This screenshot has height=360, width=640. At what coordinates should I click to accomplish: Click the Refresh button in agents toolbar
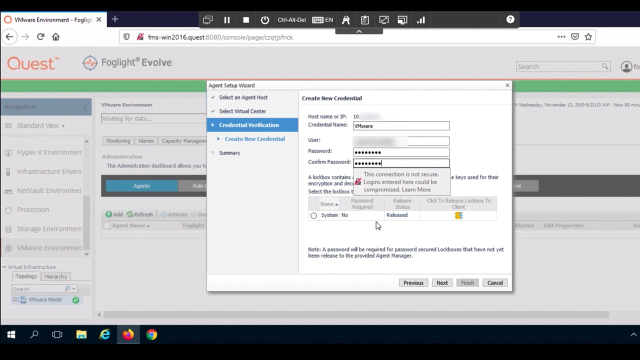tap(140, 214)
